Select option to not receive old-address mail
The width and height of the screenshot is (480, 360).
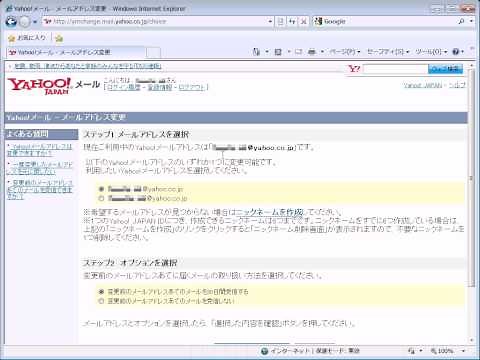pos(101,301)
